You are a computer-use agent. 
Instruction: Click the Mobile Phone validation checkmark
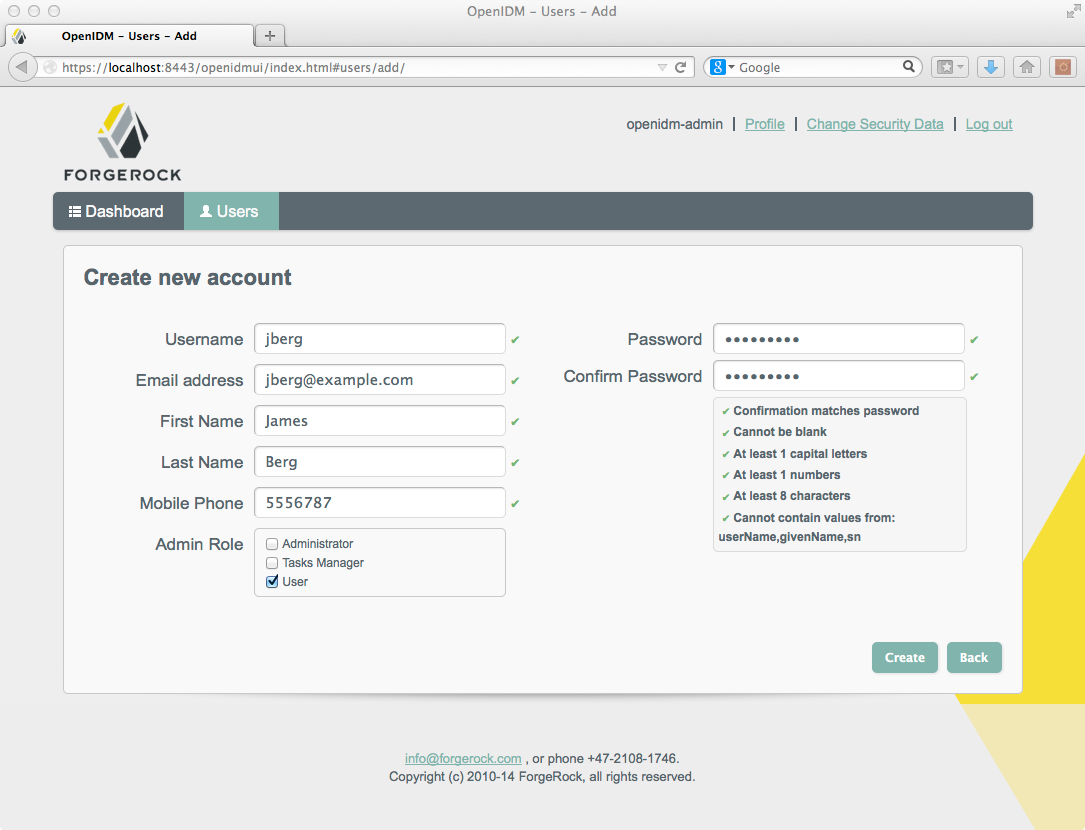click(x=515, y=504)
